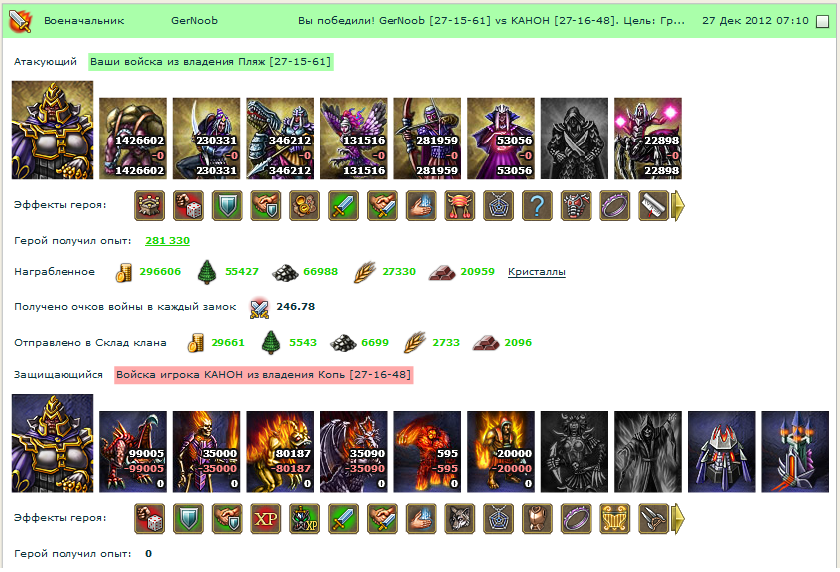Select attacker unit with 1426602 troops
The width and height of the screenshot is (840, 572).
tap(133, 138)
